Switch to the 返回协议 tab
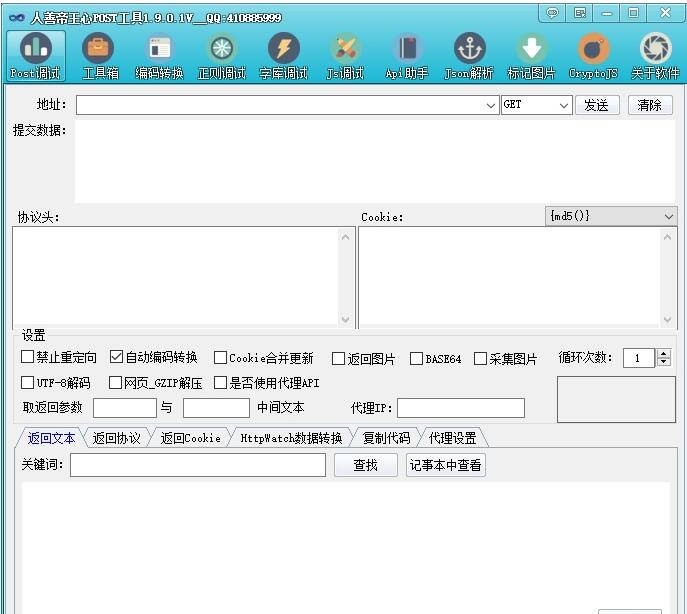The image size is (687, 614). coord(117,438)
